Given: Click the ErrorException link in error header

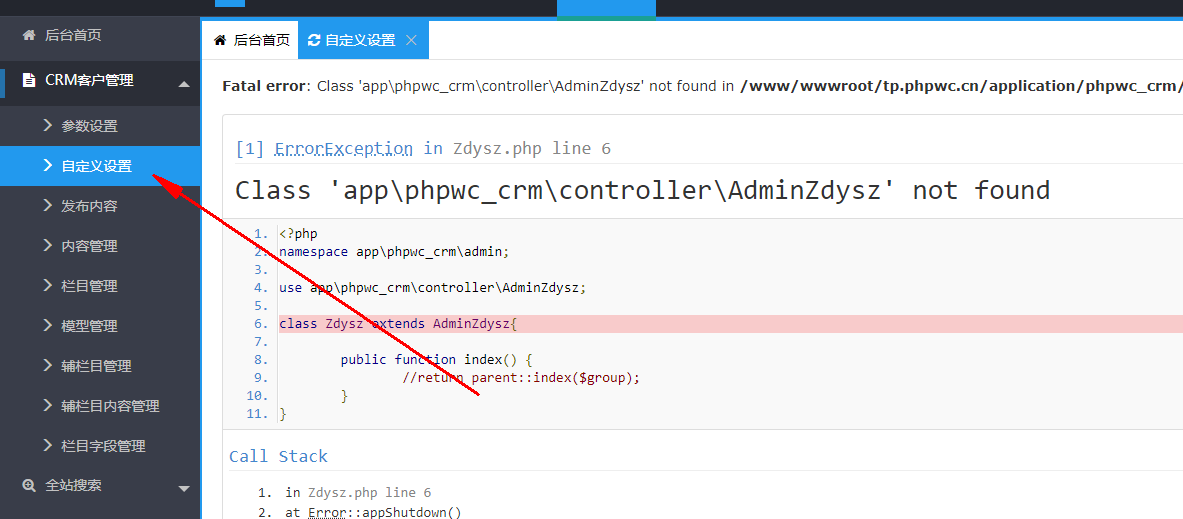Looking at the screenshot, I should 343,149.
